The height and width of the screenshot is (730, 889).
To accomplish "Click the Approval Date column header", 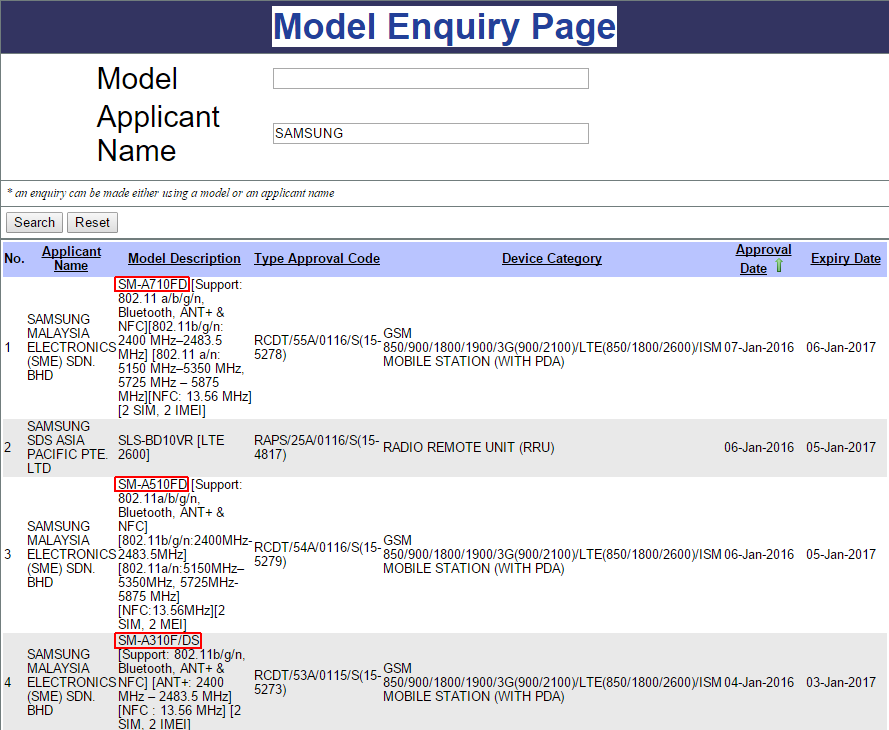I will click(762, 250).
